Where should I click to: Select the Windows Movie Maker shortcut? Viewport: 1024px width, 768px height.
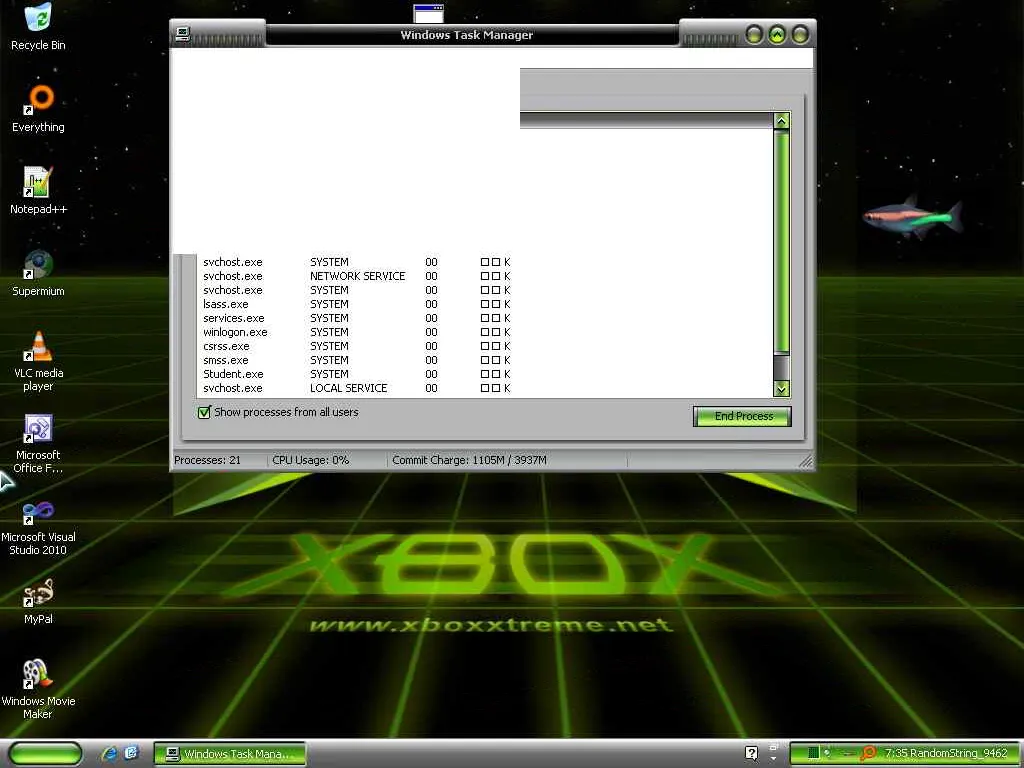coord(38,689)
